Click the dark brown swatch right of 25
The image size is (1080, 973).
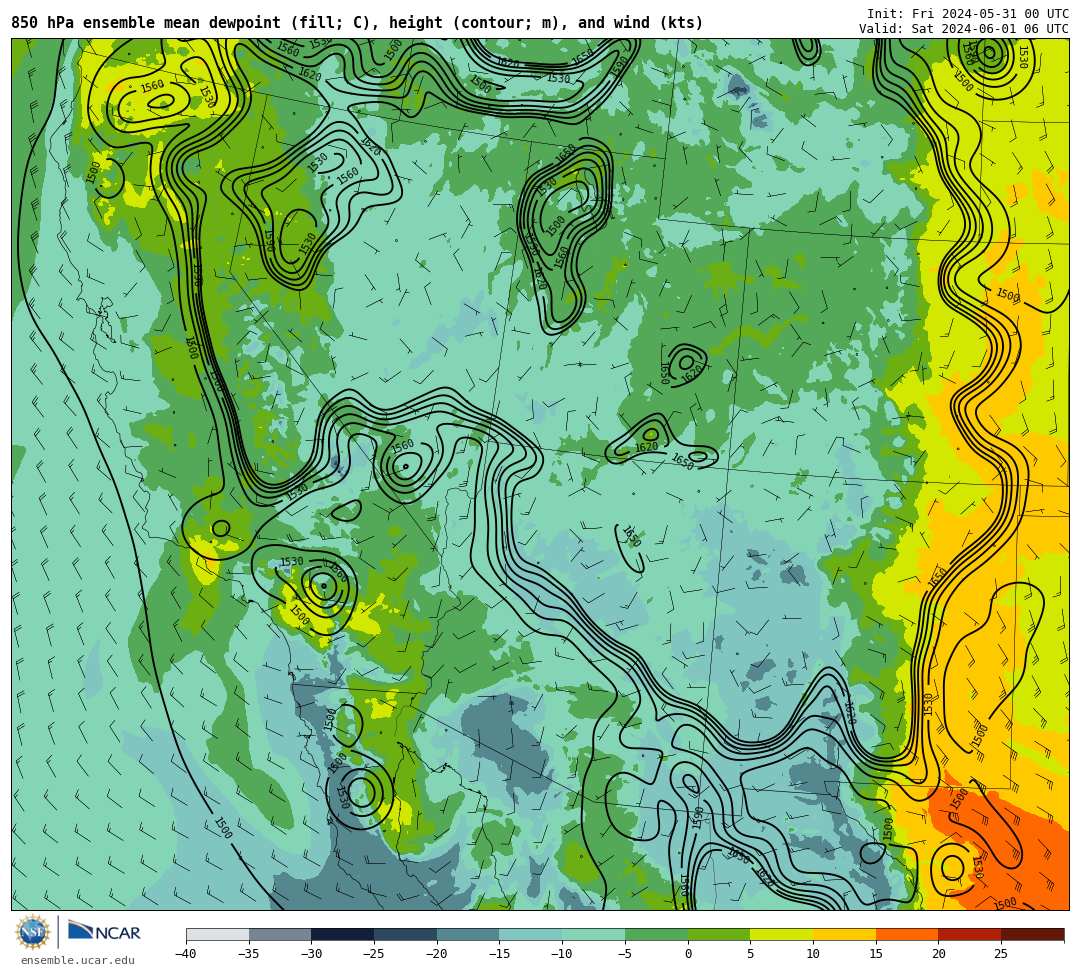1032,934
